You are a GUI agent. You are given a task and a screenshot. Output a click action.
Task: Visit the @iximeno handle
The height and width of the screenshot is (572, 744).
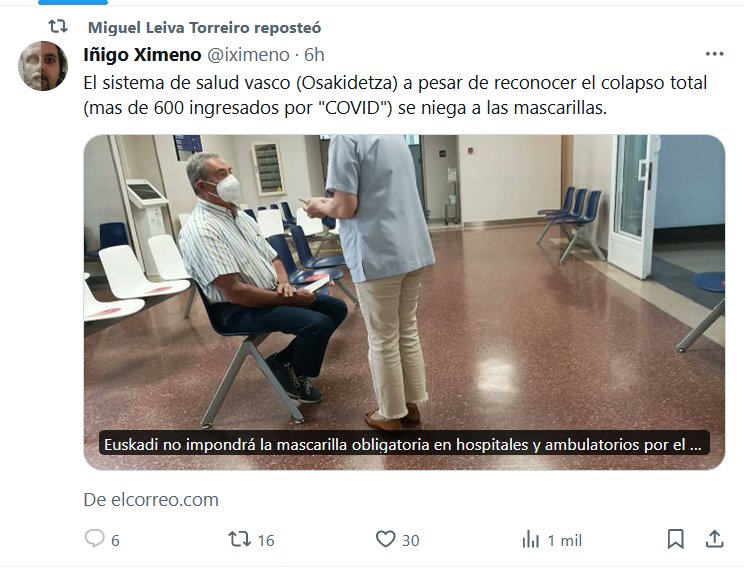tap(249, 55)
